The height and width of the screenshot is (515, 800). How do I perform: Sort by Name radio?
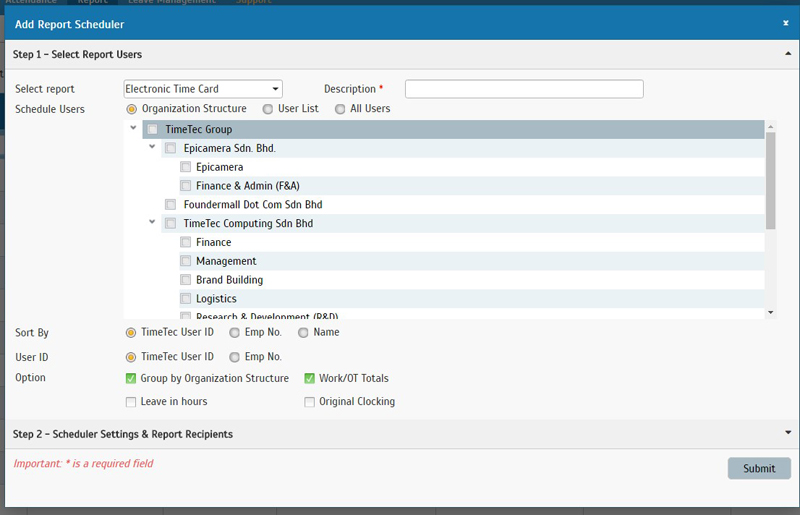point(303,333)
